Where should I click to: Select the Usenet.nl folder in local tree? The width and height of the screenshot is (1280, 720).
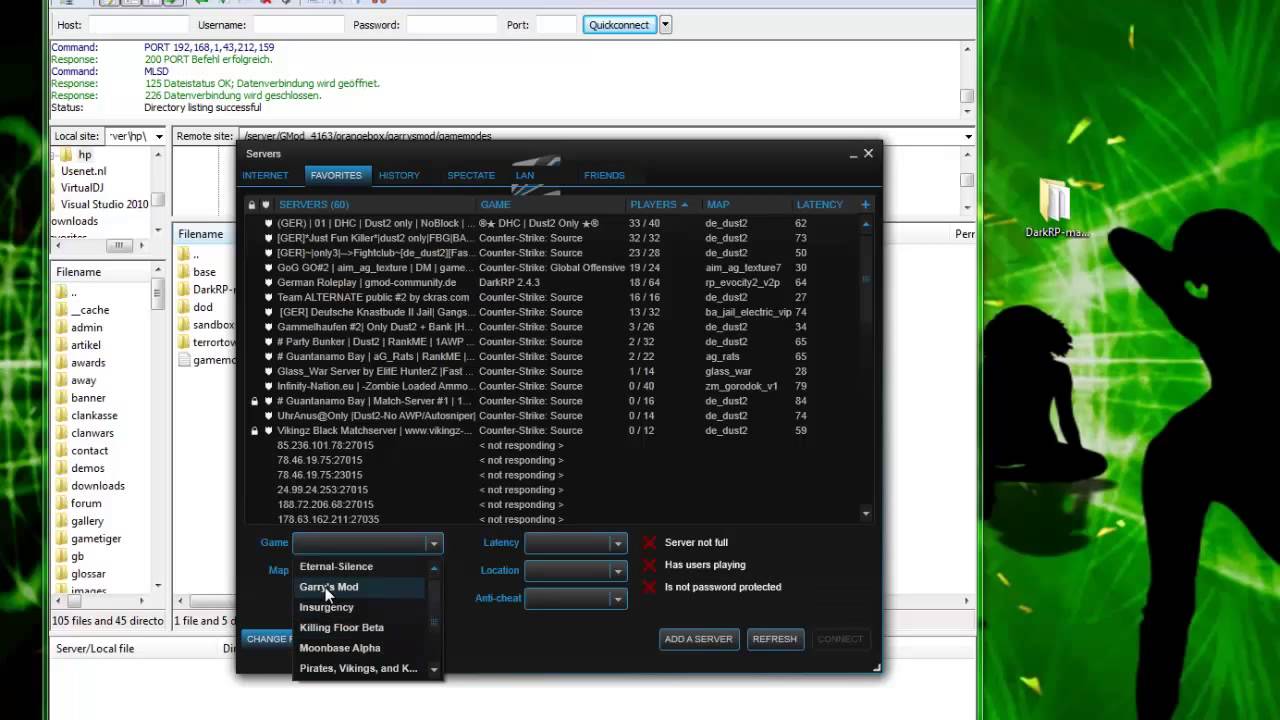[x=84, y=171]
